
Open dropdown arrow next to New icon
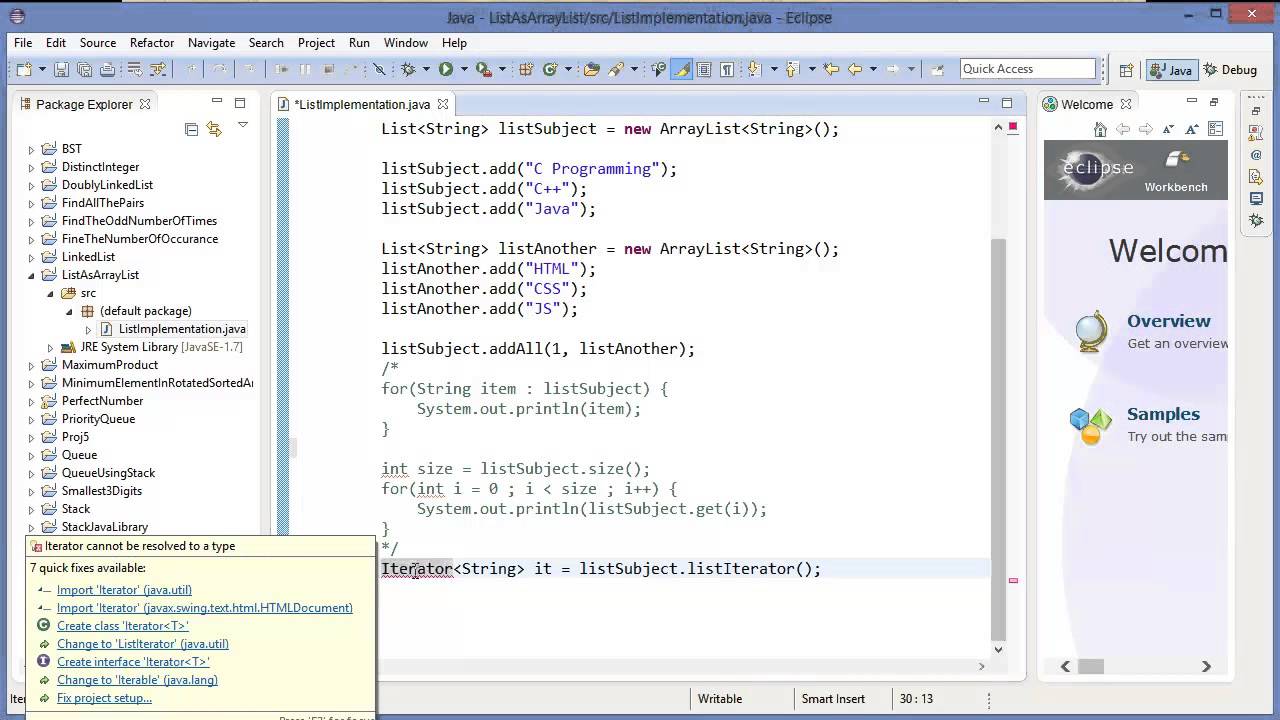click(x=42, y=69)
